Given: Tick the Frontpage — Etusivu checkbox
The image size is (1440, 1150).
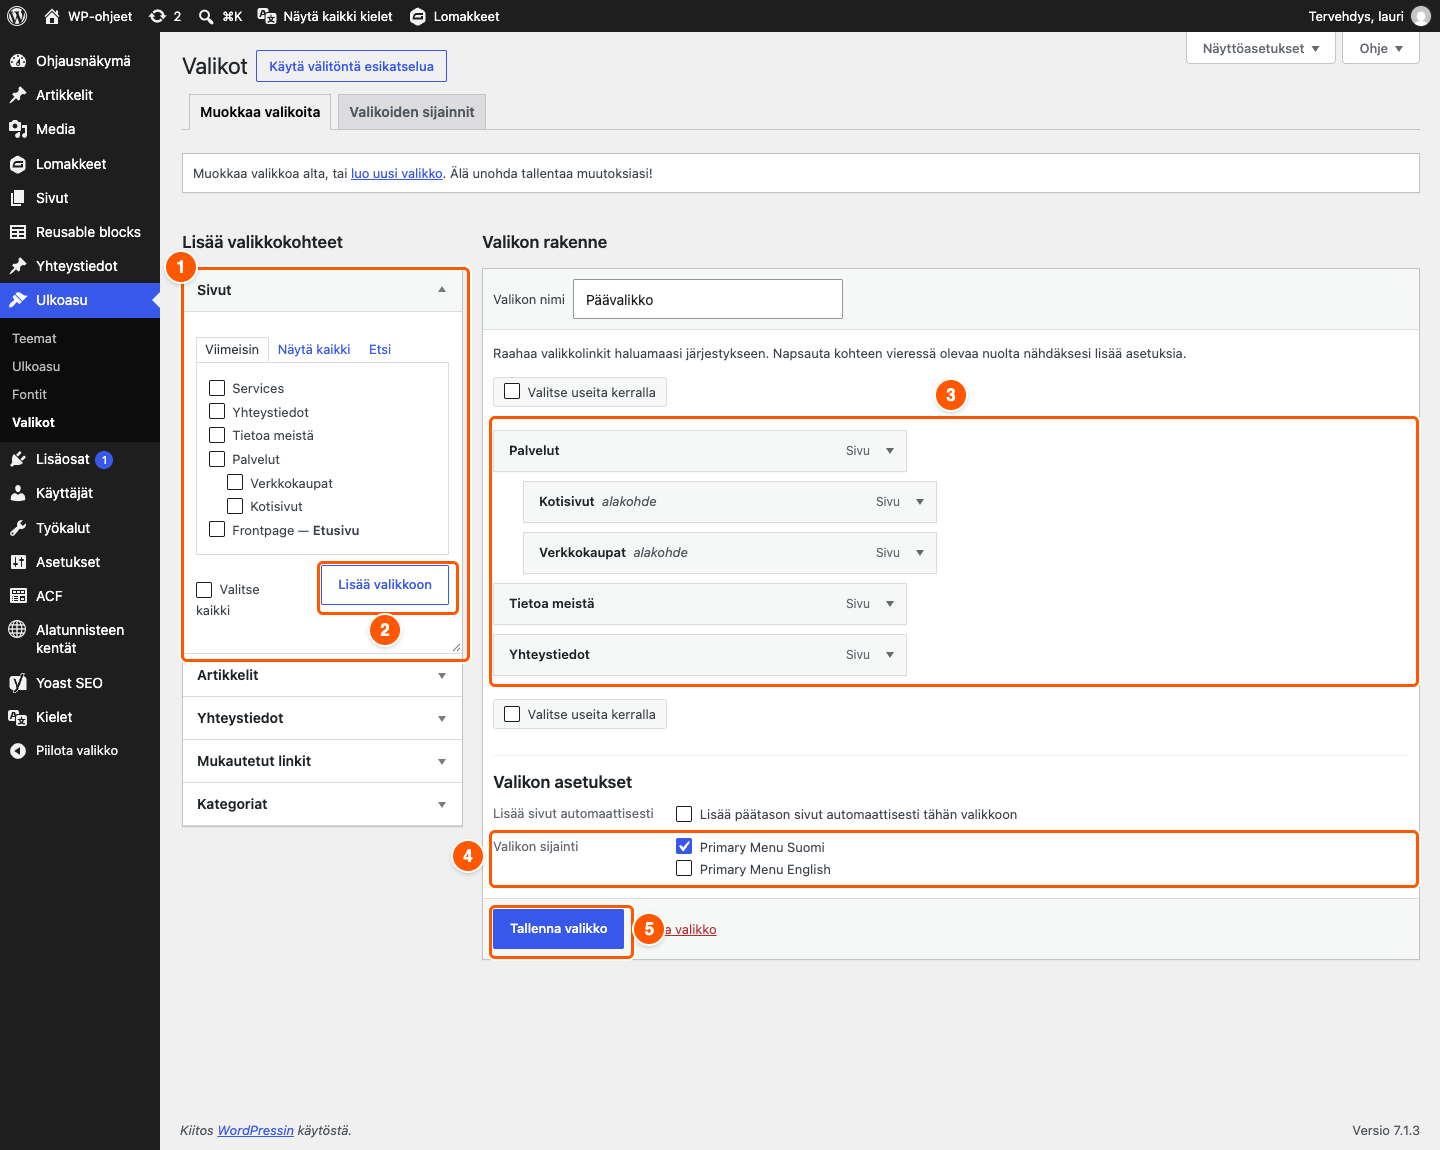Looking at the screenshot, I should (217, 529).
